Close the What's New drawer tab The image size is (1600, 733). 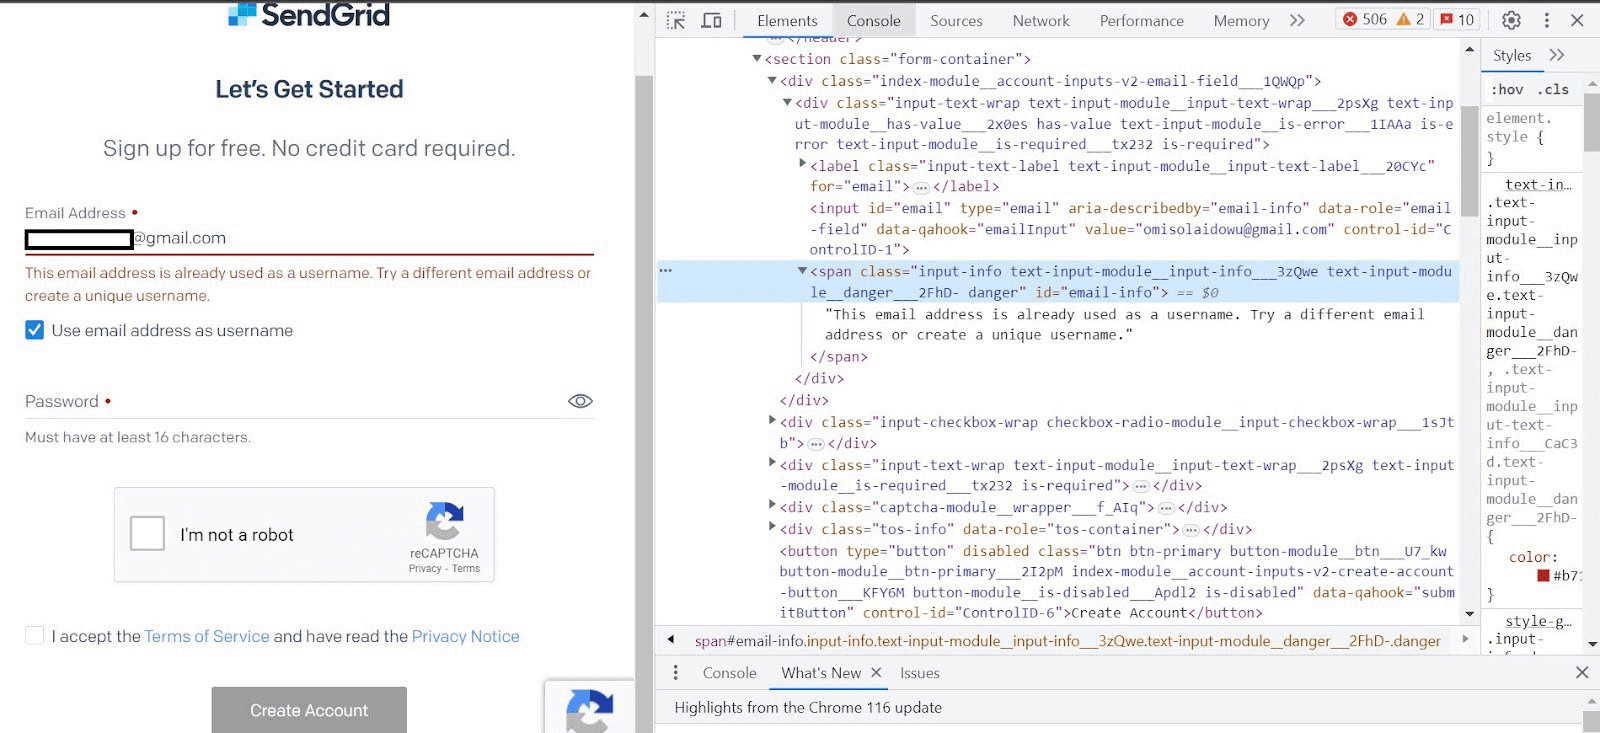point(876,672)
